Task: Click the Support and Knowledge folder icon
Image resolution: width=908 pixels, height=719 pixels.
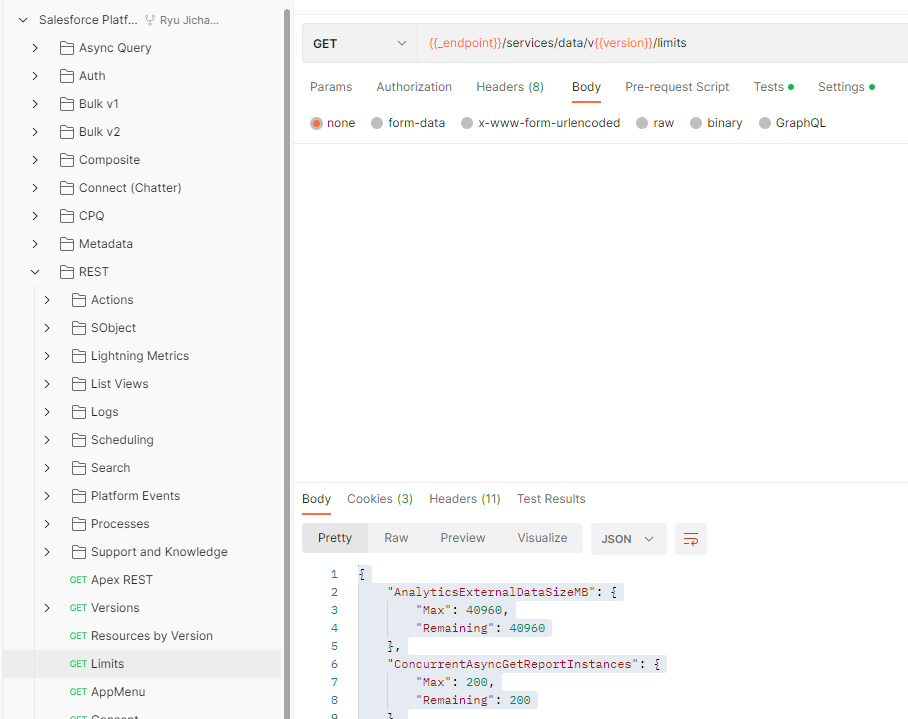Action: point(79,552)
